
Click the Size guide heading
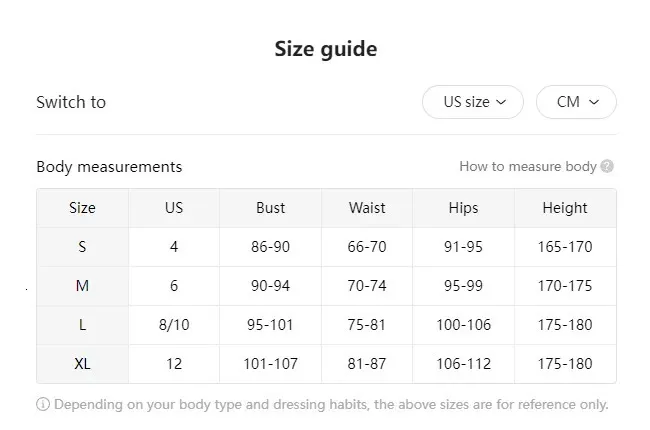pos(325,49)
